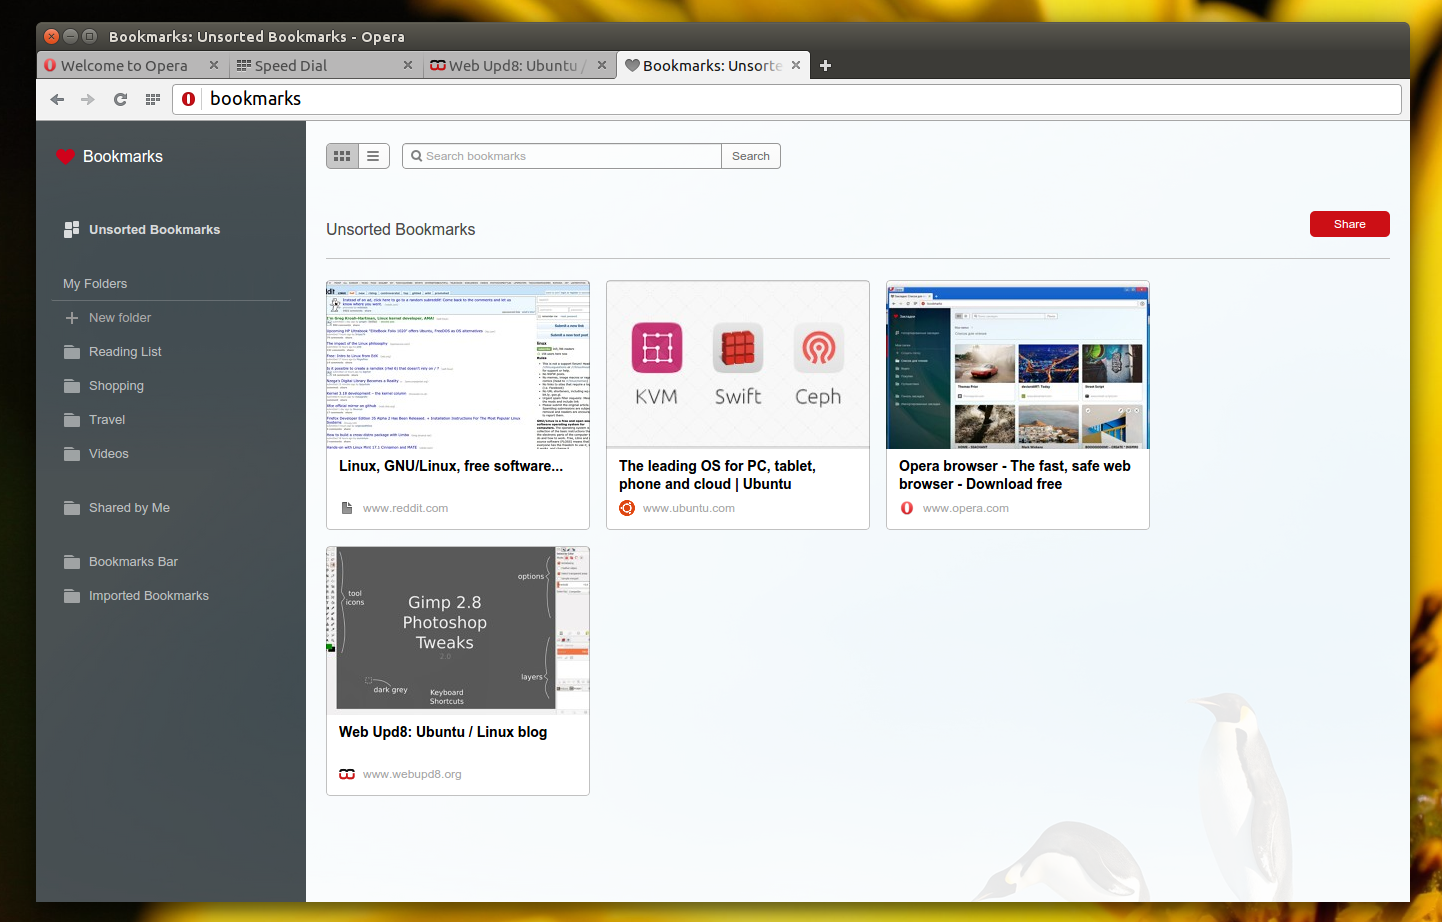This screenshot has width=1442, height=922.
Task: Click 'The leading OS for PC' title
Action: click(x=717, y=475)
